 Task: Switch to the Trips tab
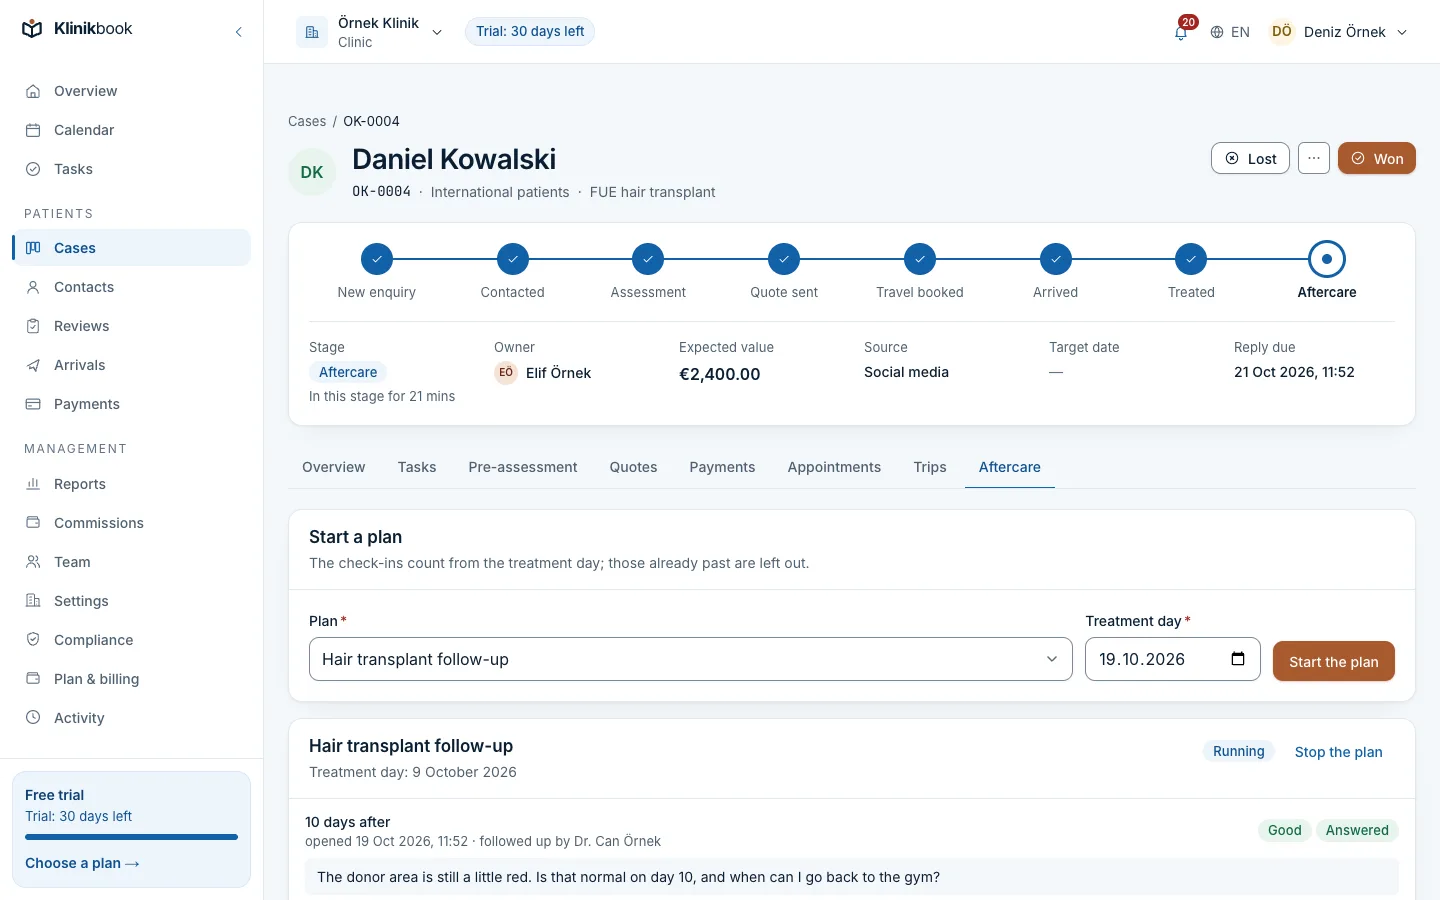(x=930, y=467)
